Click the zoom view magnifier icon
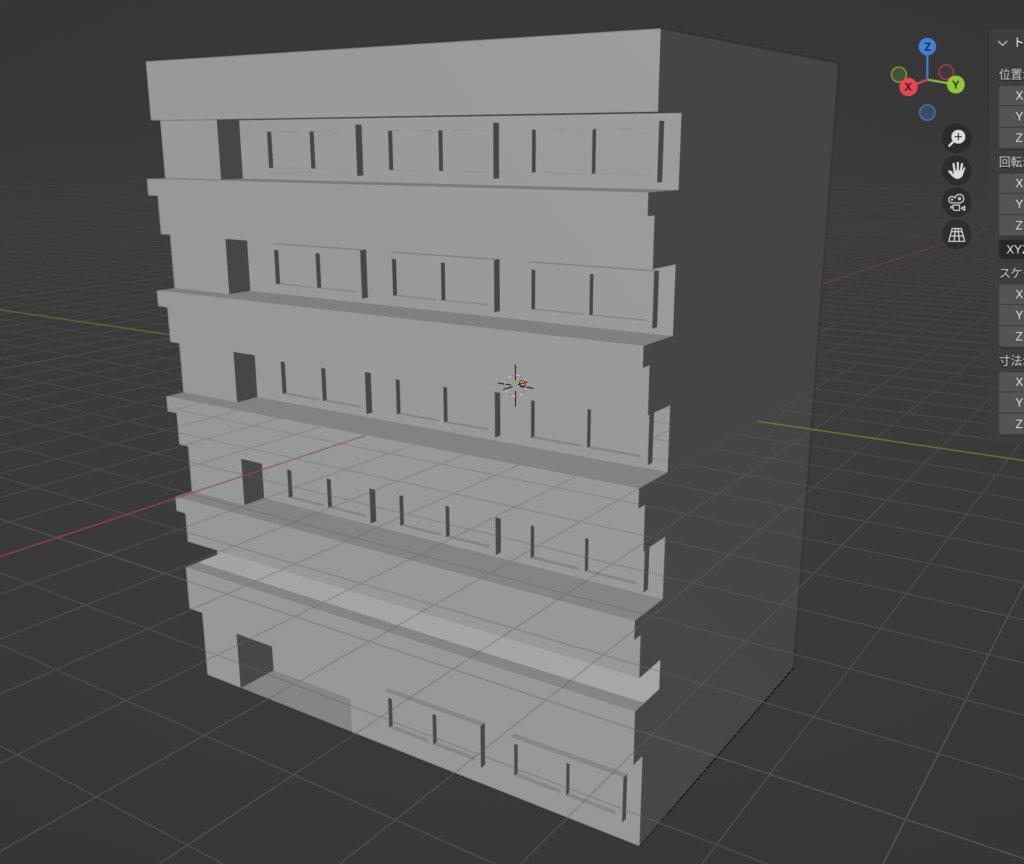 point(957,138)
